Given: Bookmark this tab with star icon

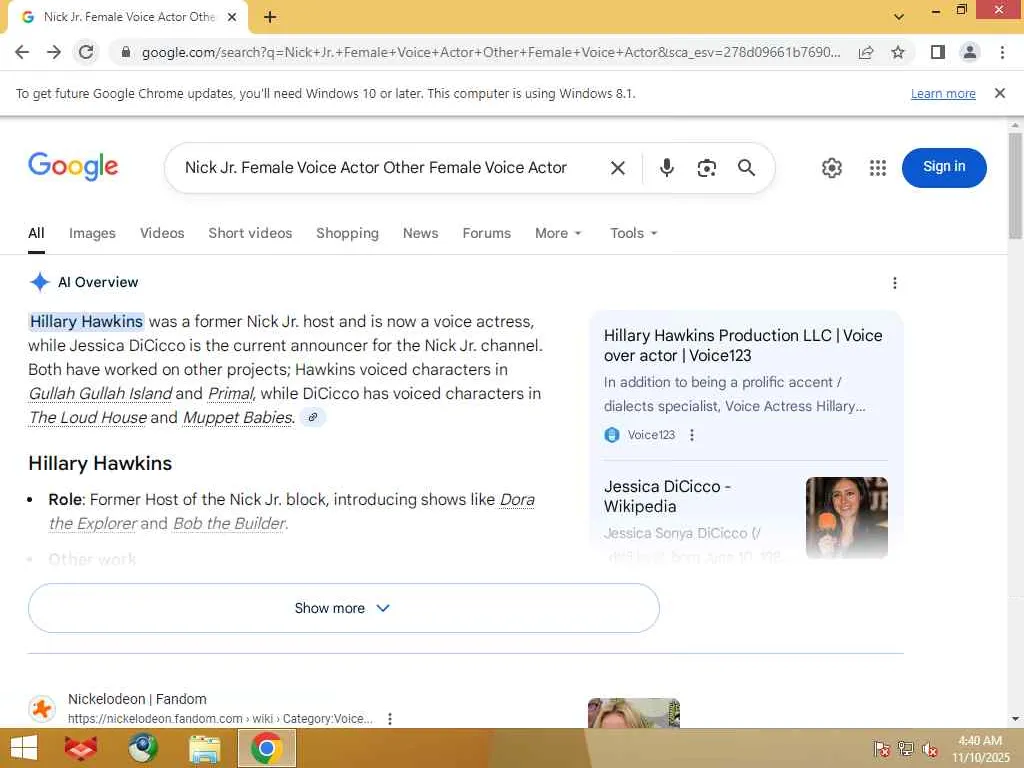Looking at the screenshot, I should tap(898, 52).
